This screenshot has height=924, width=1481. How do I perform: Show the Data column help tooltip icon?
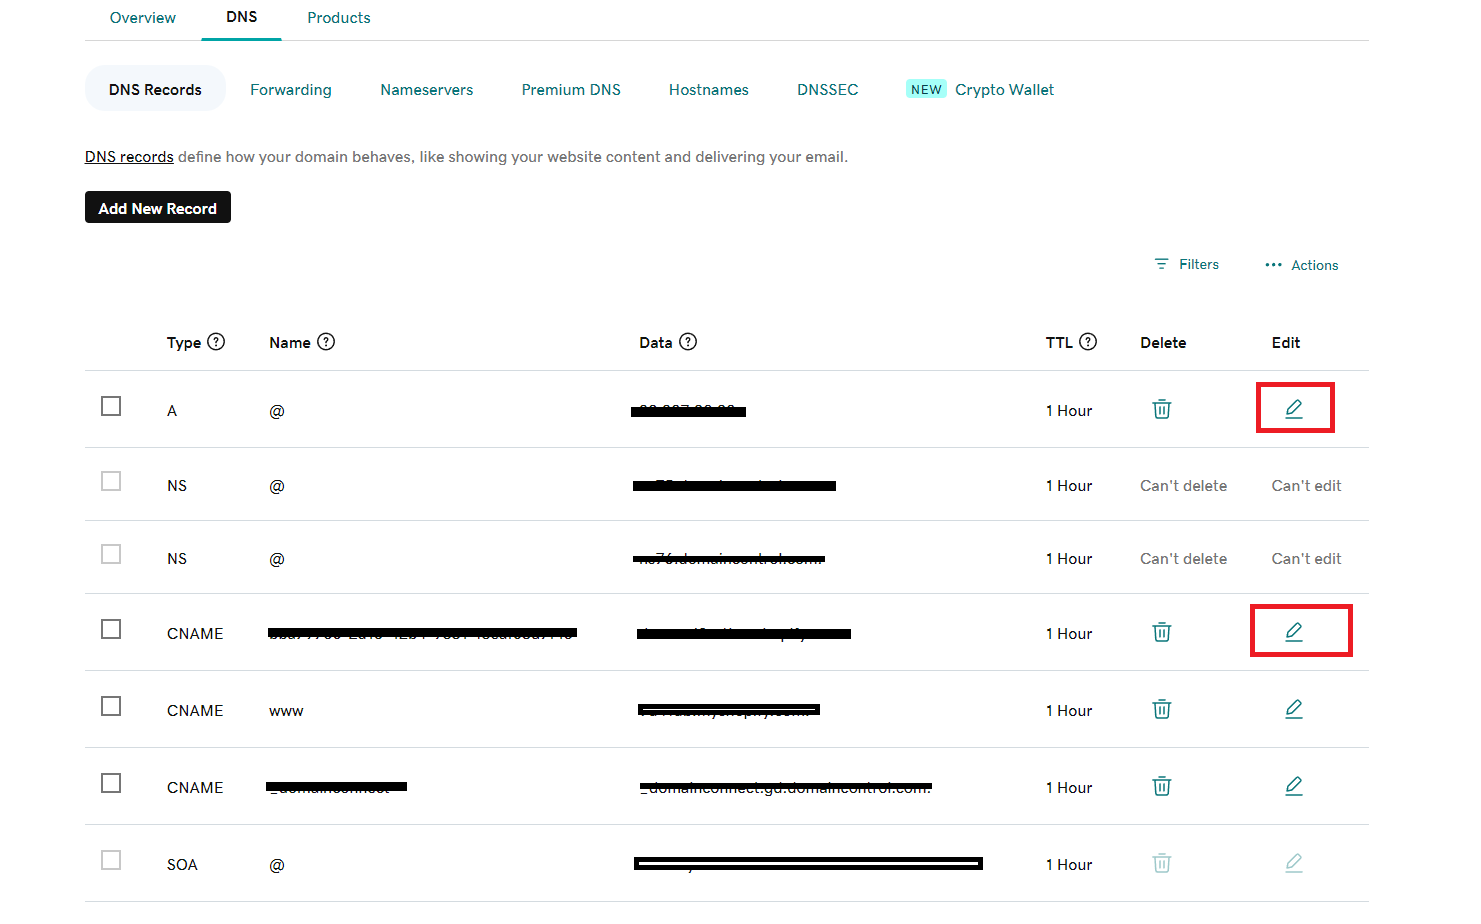[688, 342]
